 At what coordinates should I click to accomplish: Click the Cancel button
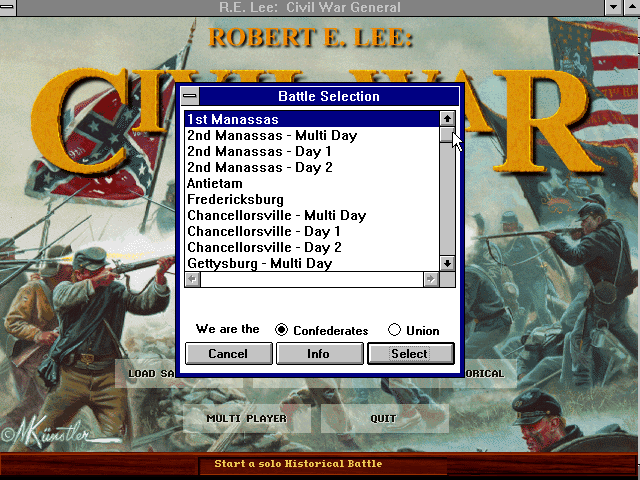tap(229, 353)
